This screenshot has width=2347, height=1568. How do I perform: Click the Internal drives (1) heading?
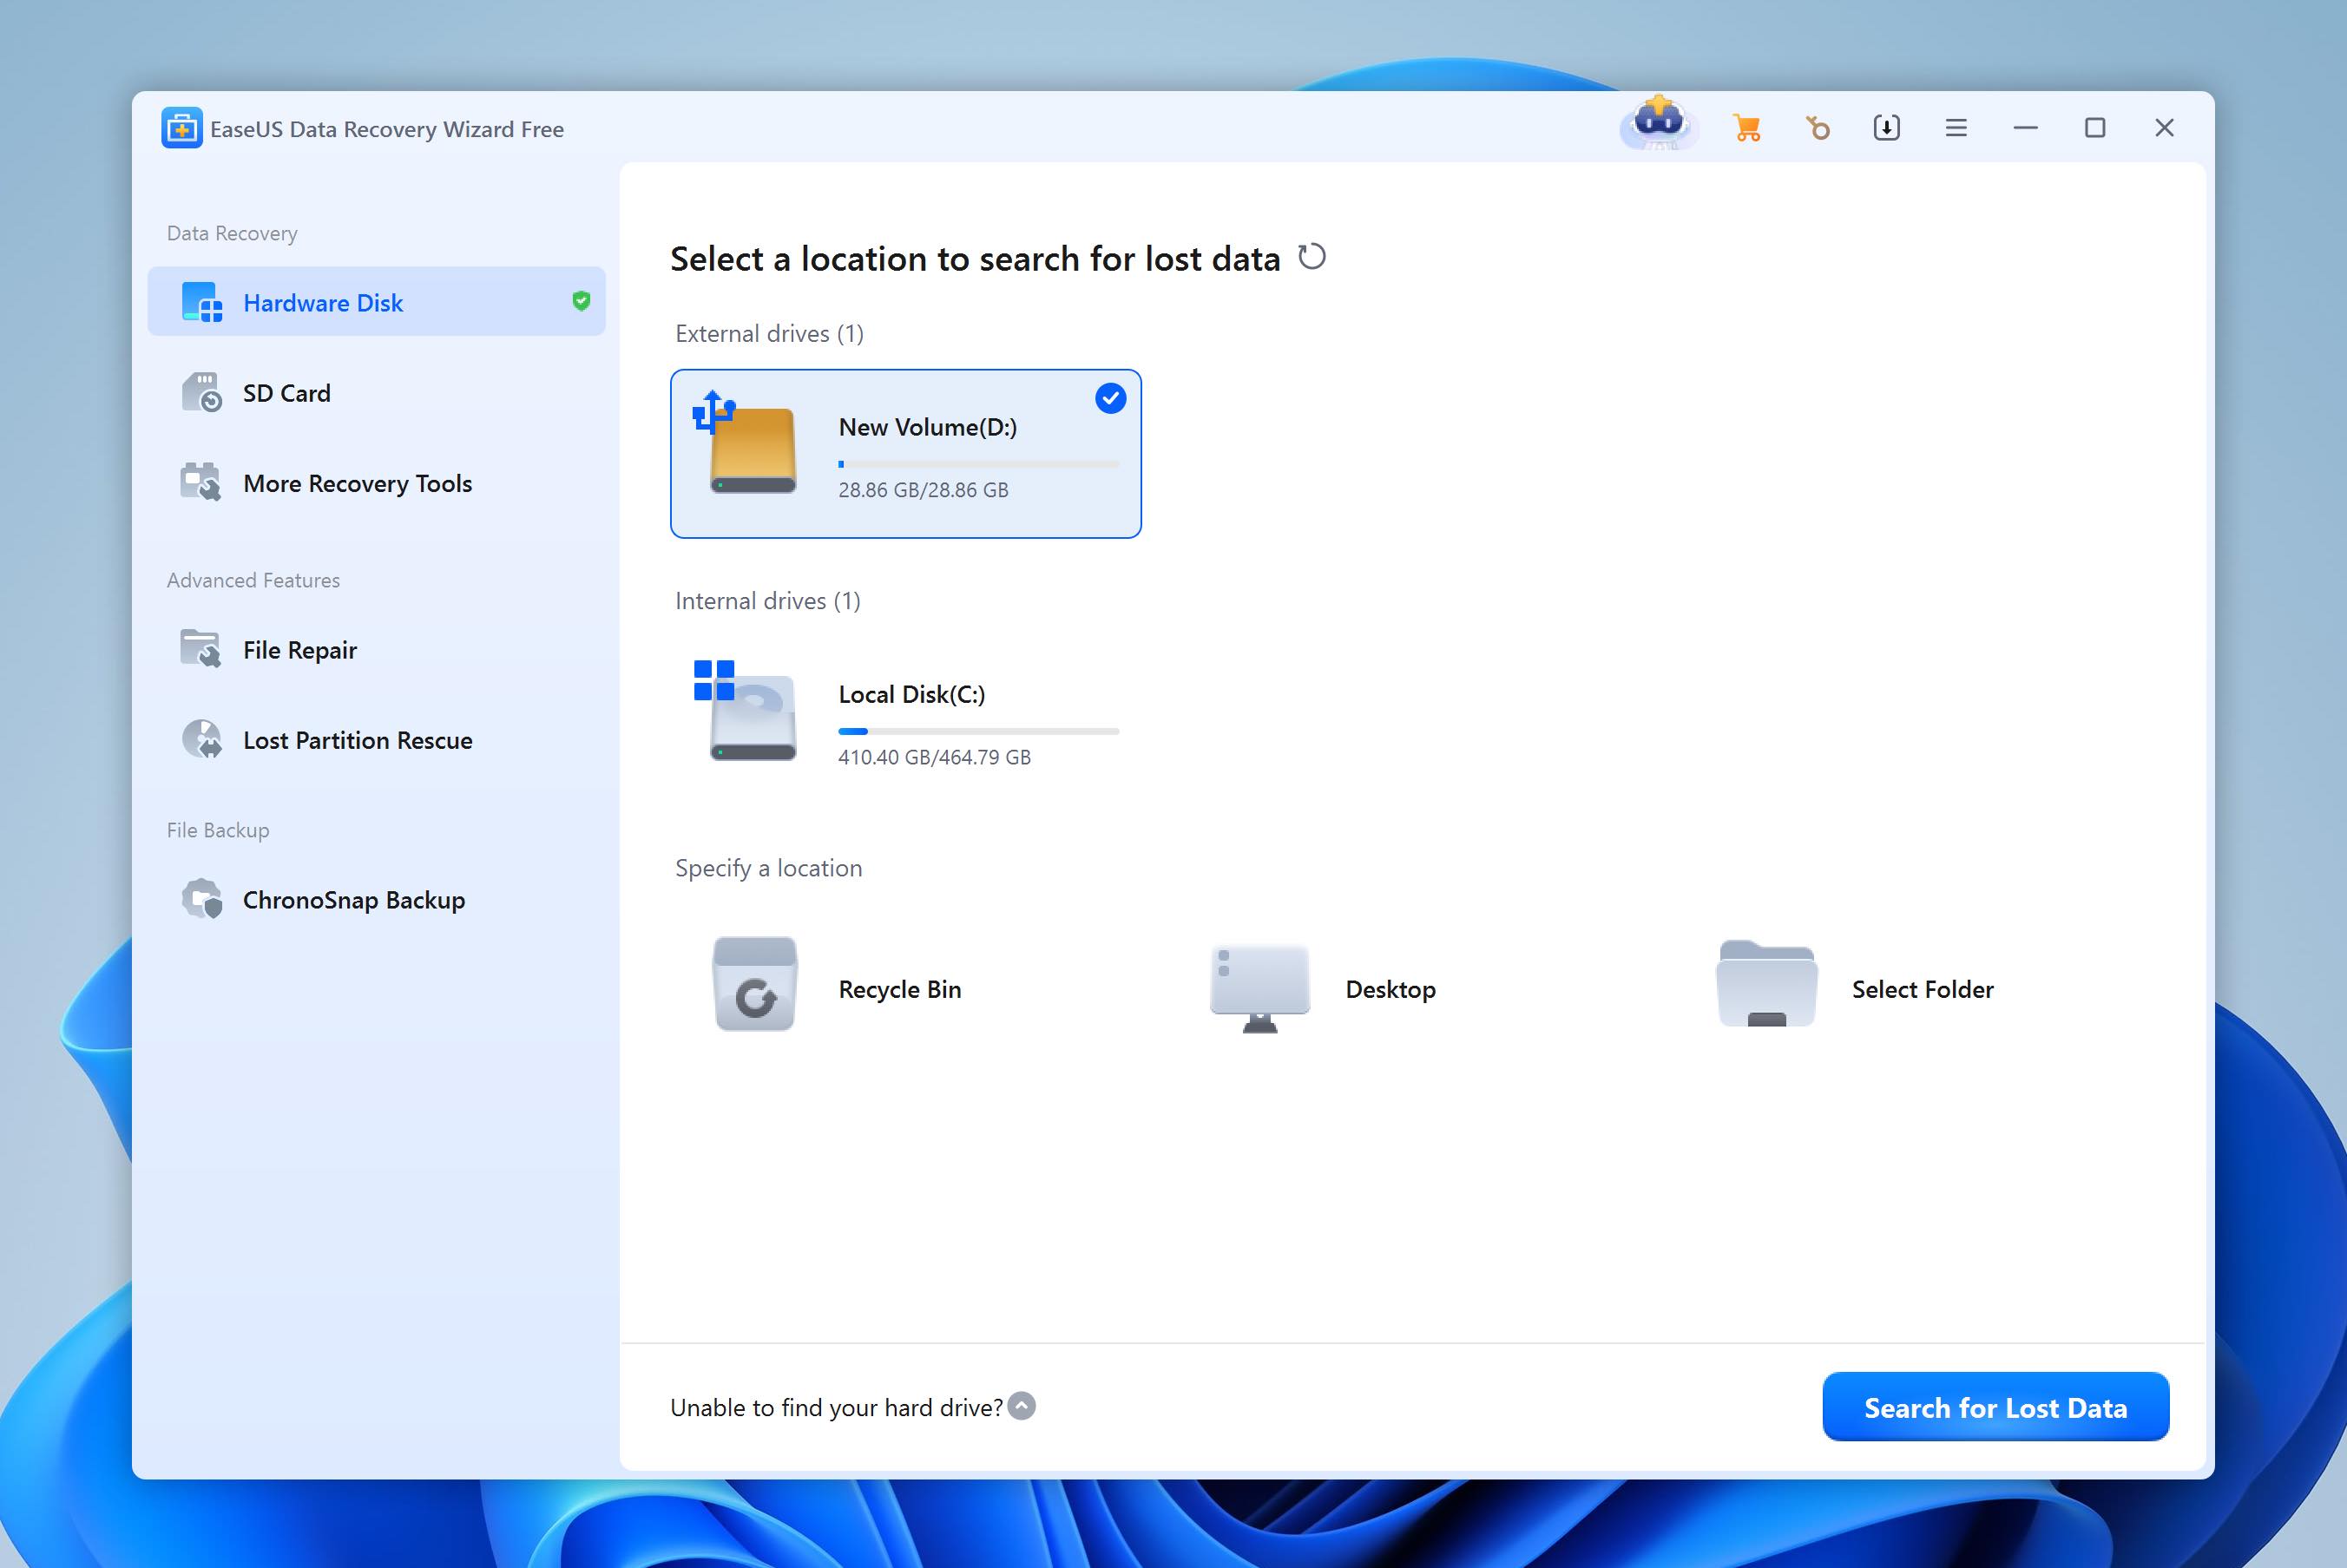(x=767, y=601)
